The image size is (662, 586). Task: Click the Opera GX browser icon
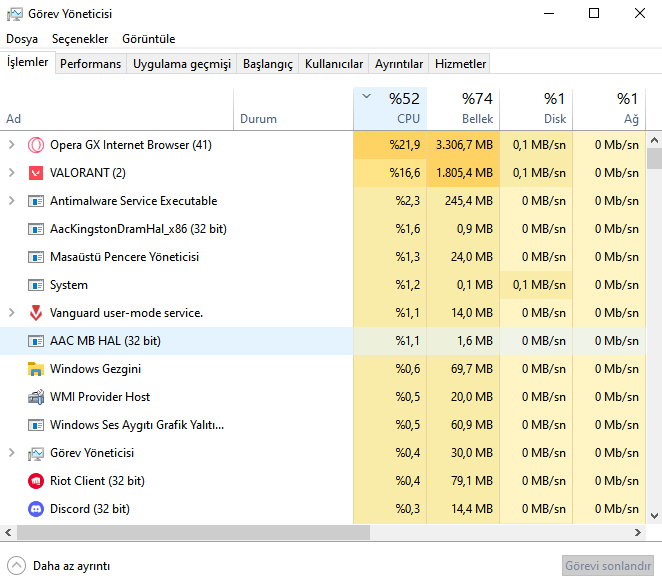(36, 145)
